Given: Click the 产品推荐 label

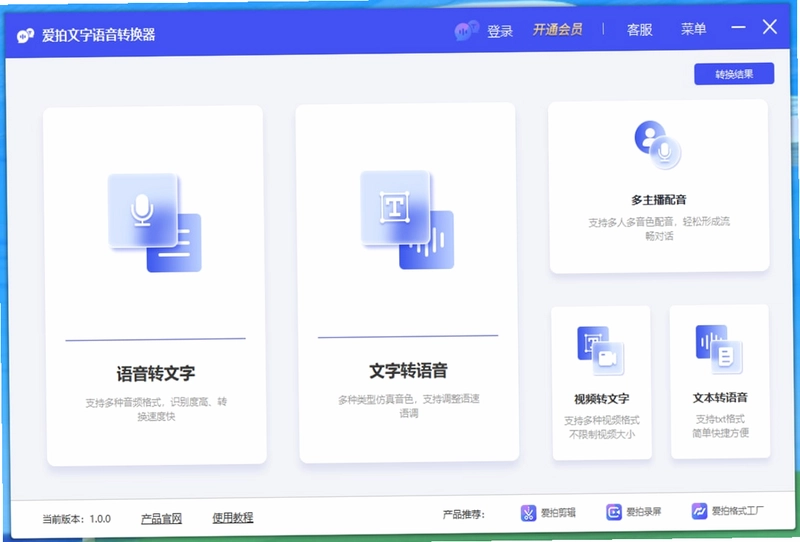Looking at the screenshot, I should click(463, 514).
